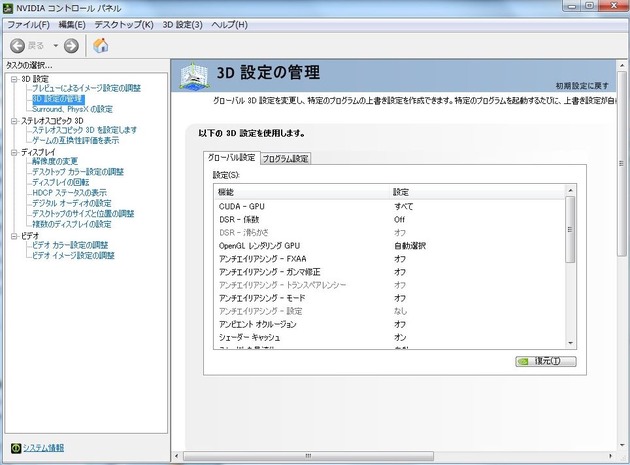Select アンチエイリアシング - ガンマ修正 row
The image size is (630, 465).
(390, 272)
